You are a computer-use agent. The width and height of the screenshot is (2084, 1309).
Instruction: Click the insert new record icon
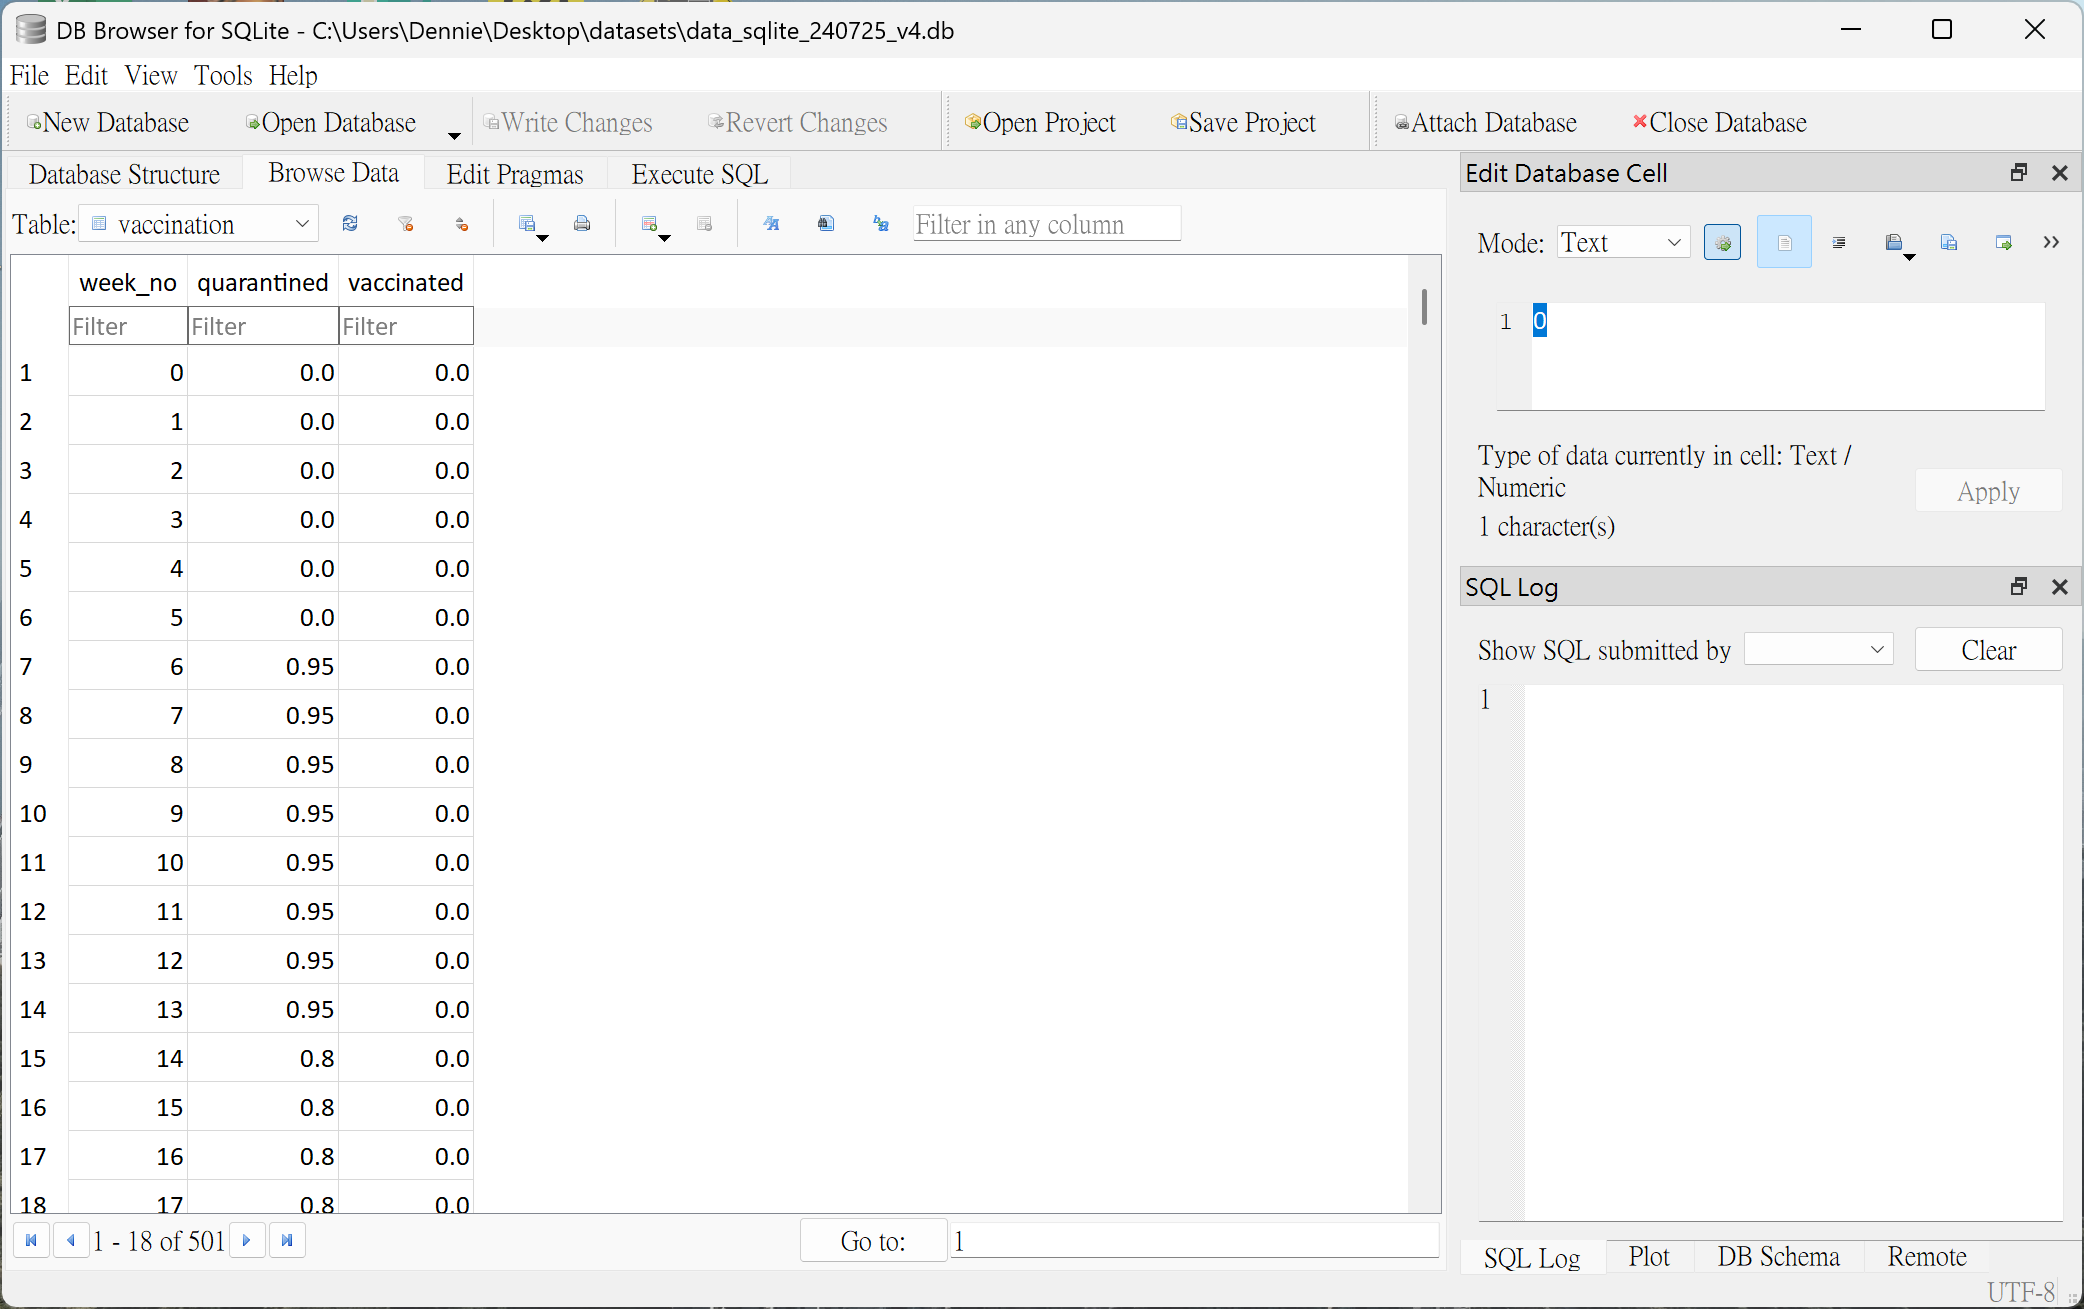pyautogui.click(x=650, y=224)
